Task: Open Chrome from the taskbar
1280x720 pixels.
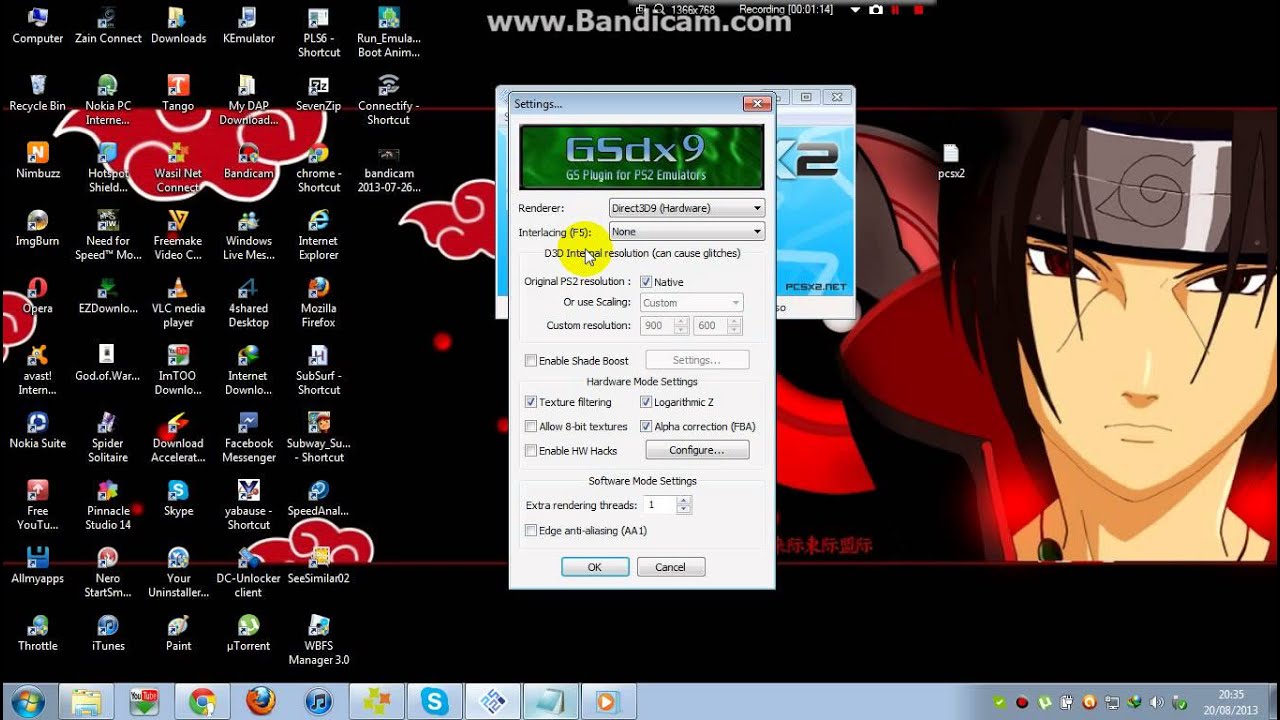Action: pos(202,702)
